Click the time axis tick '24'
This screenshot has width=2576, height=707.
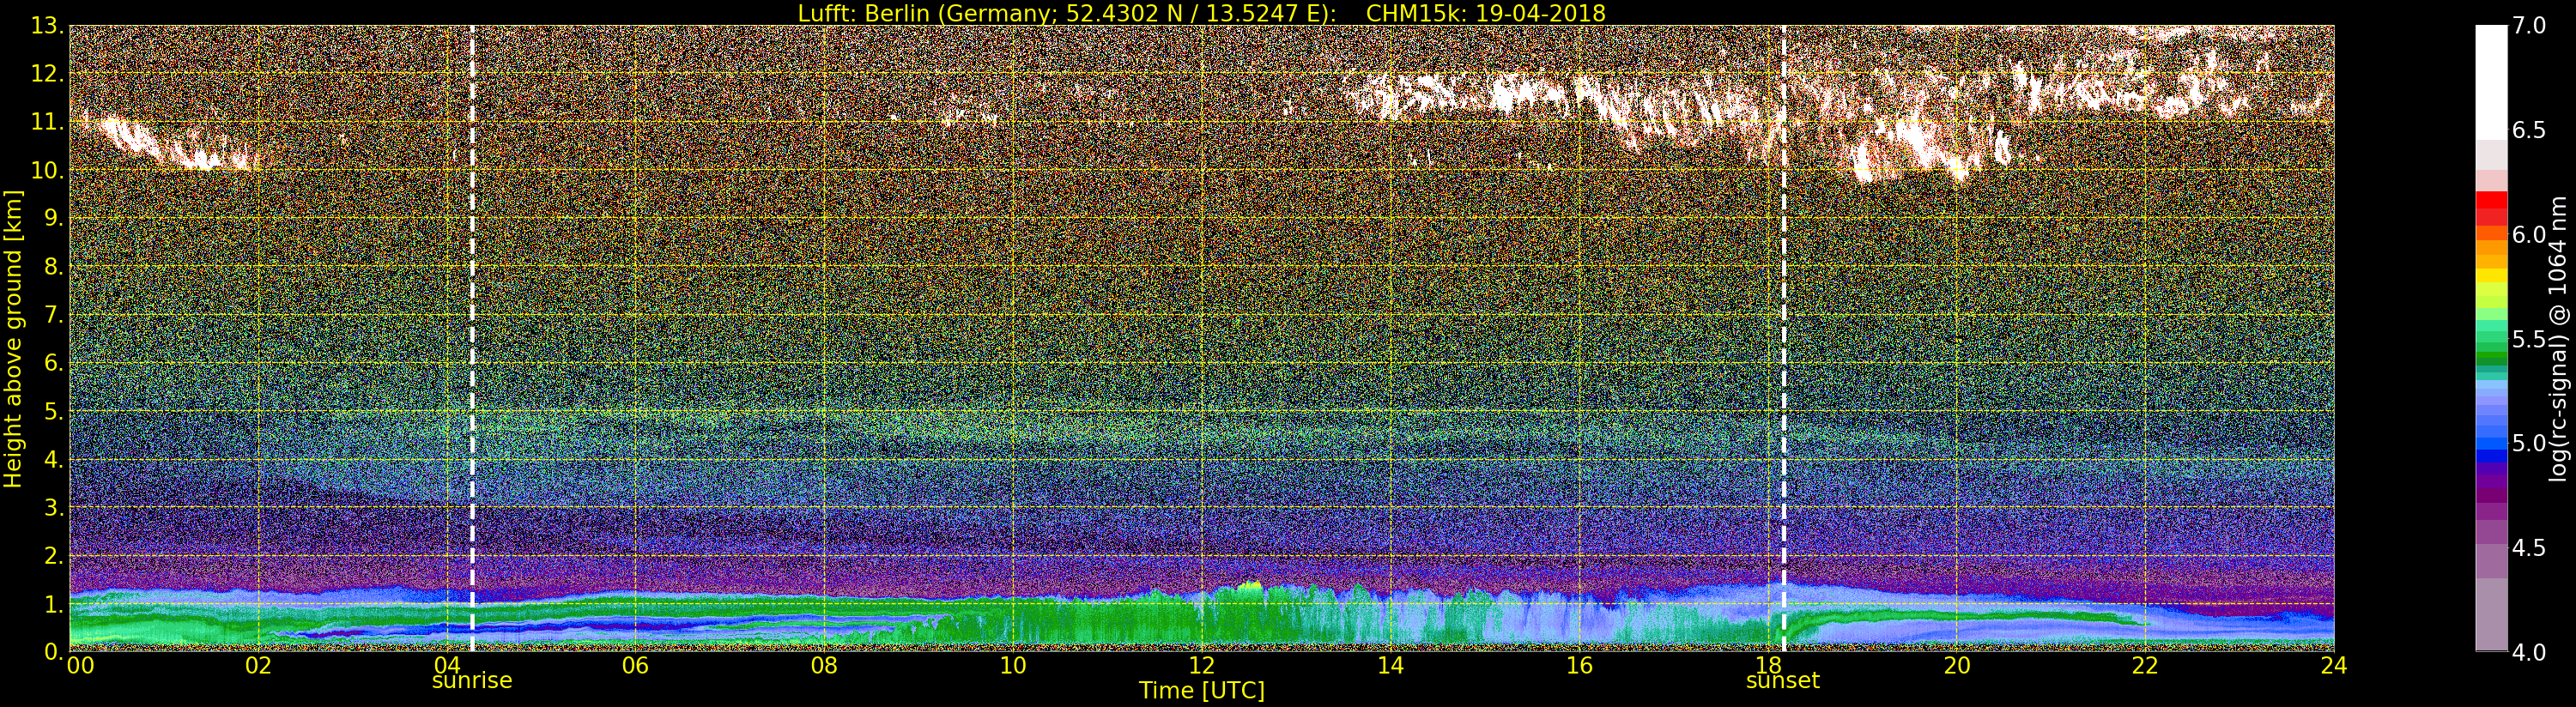(x=2333, y=665)
